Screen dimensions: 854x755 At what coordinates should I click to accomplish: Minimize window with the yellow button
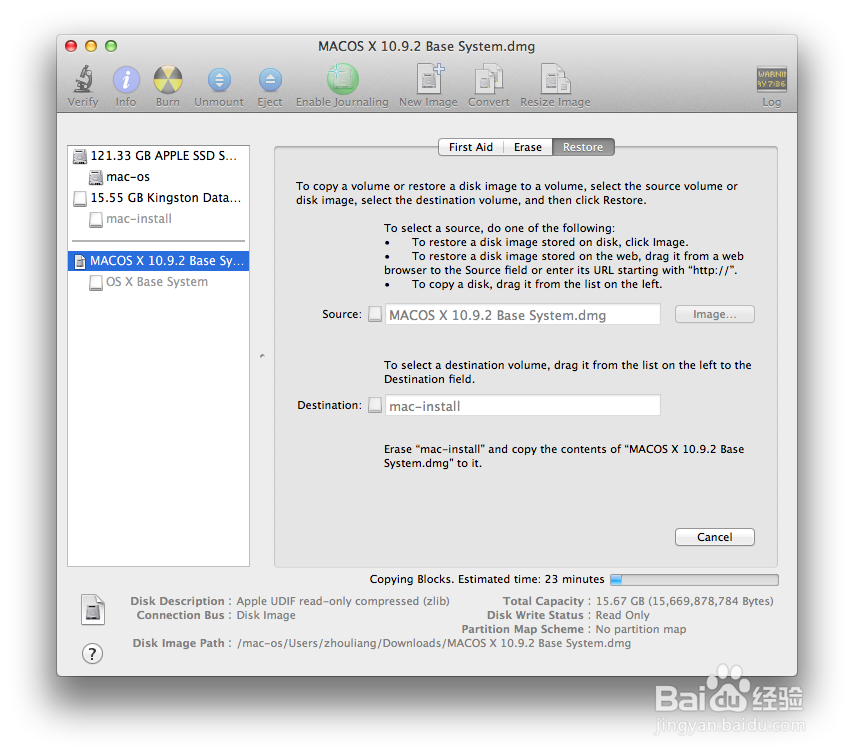coord(91,46)
